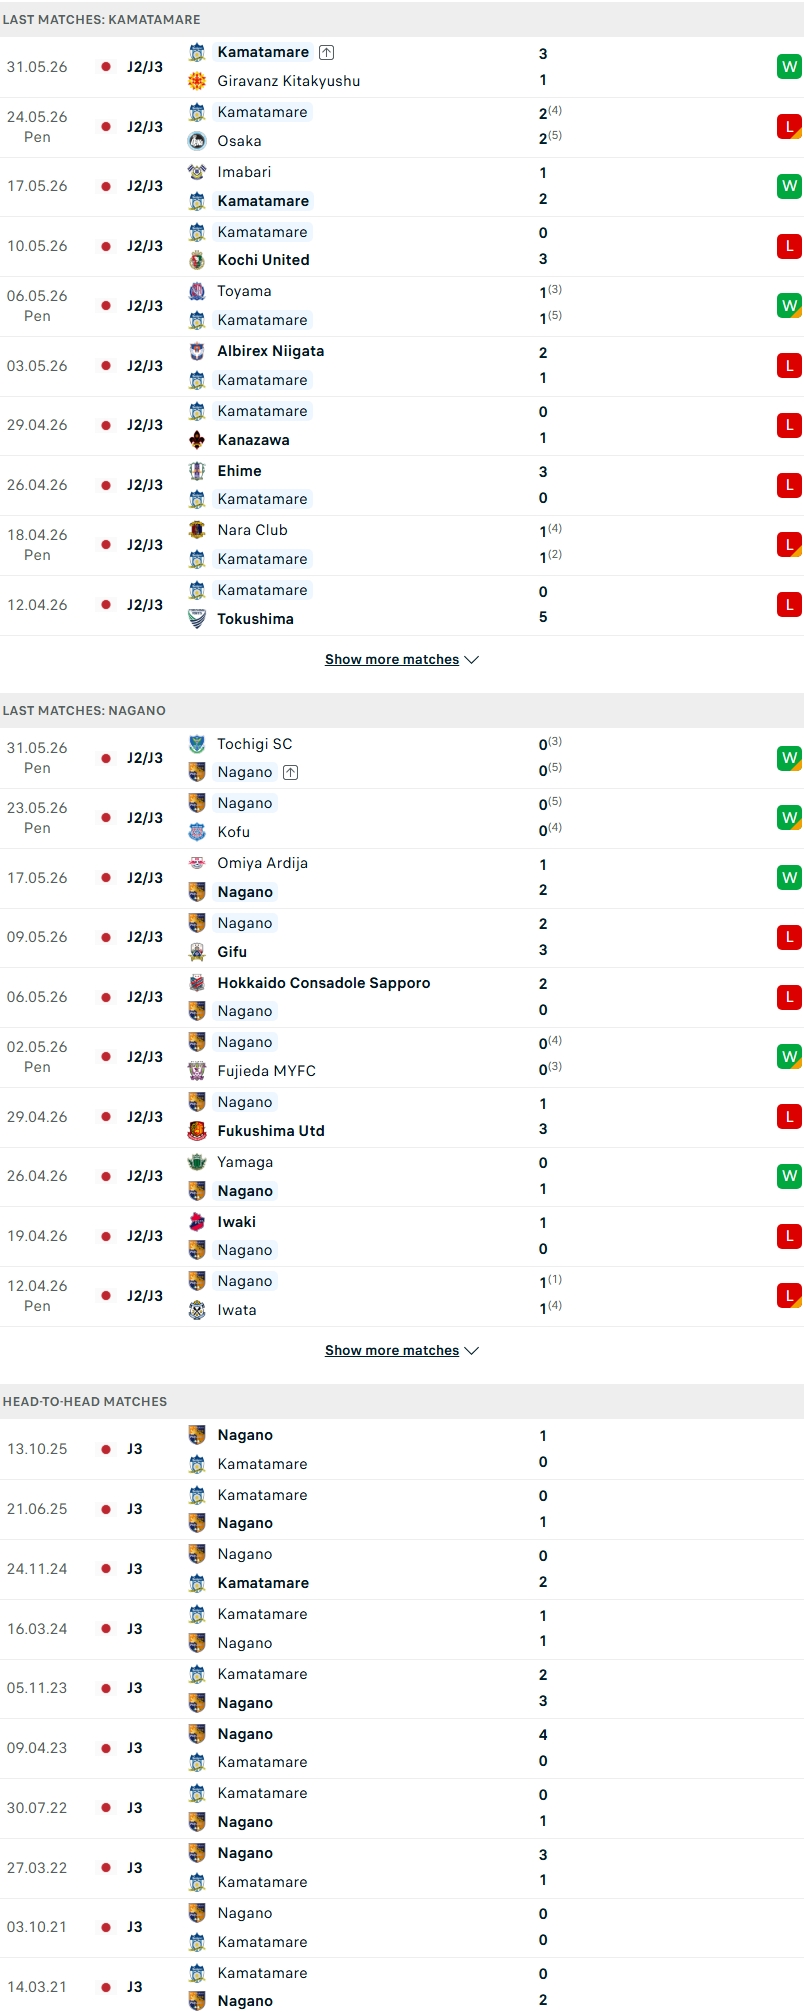Open head-to-head match dated 13.10.25
Image resolution: width=804 pixels, height=2012 pixels.
[x=402, y=1449]
